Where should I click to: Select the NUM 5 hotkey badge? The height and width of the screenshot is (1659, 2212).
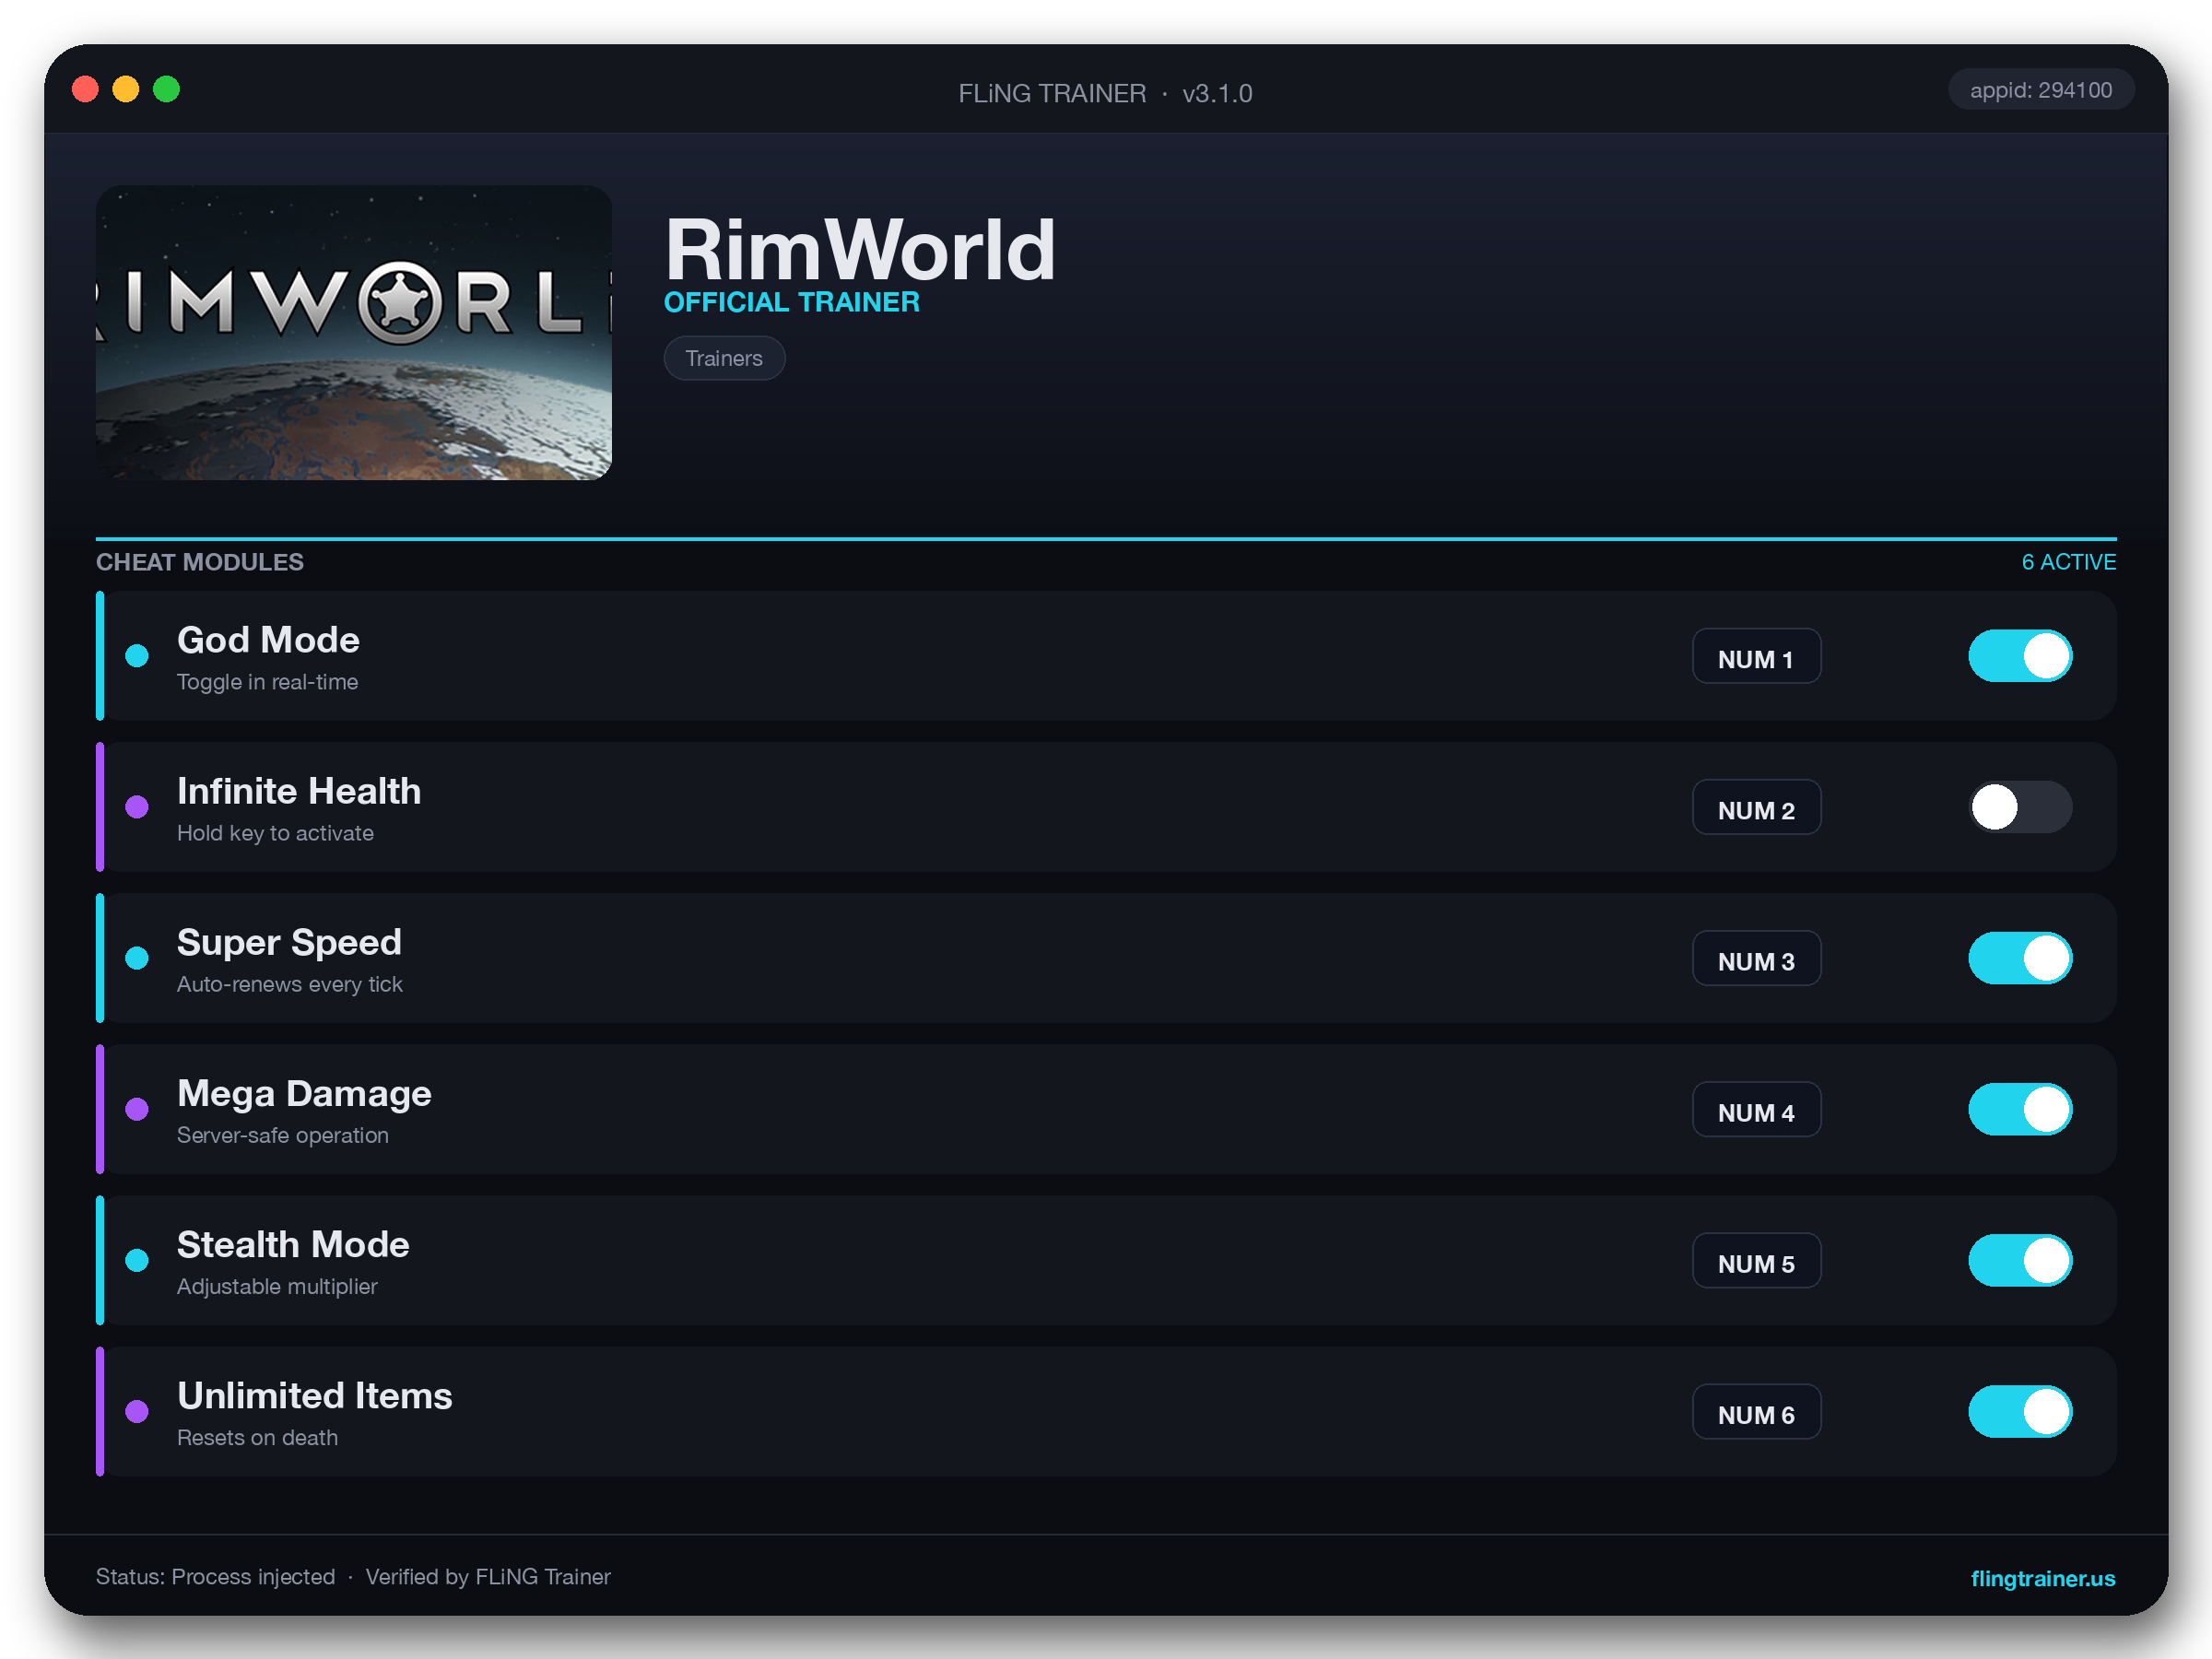(1756, 1260)
